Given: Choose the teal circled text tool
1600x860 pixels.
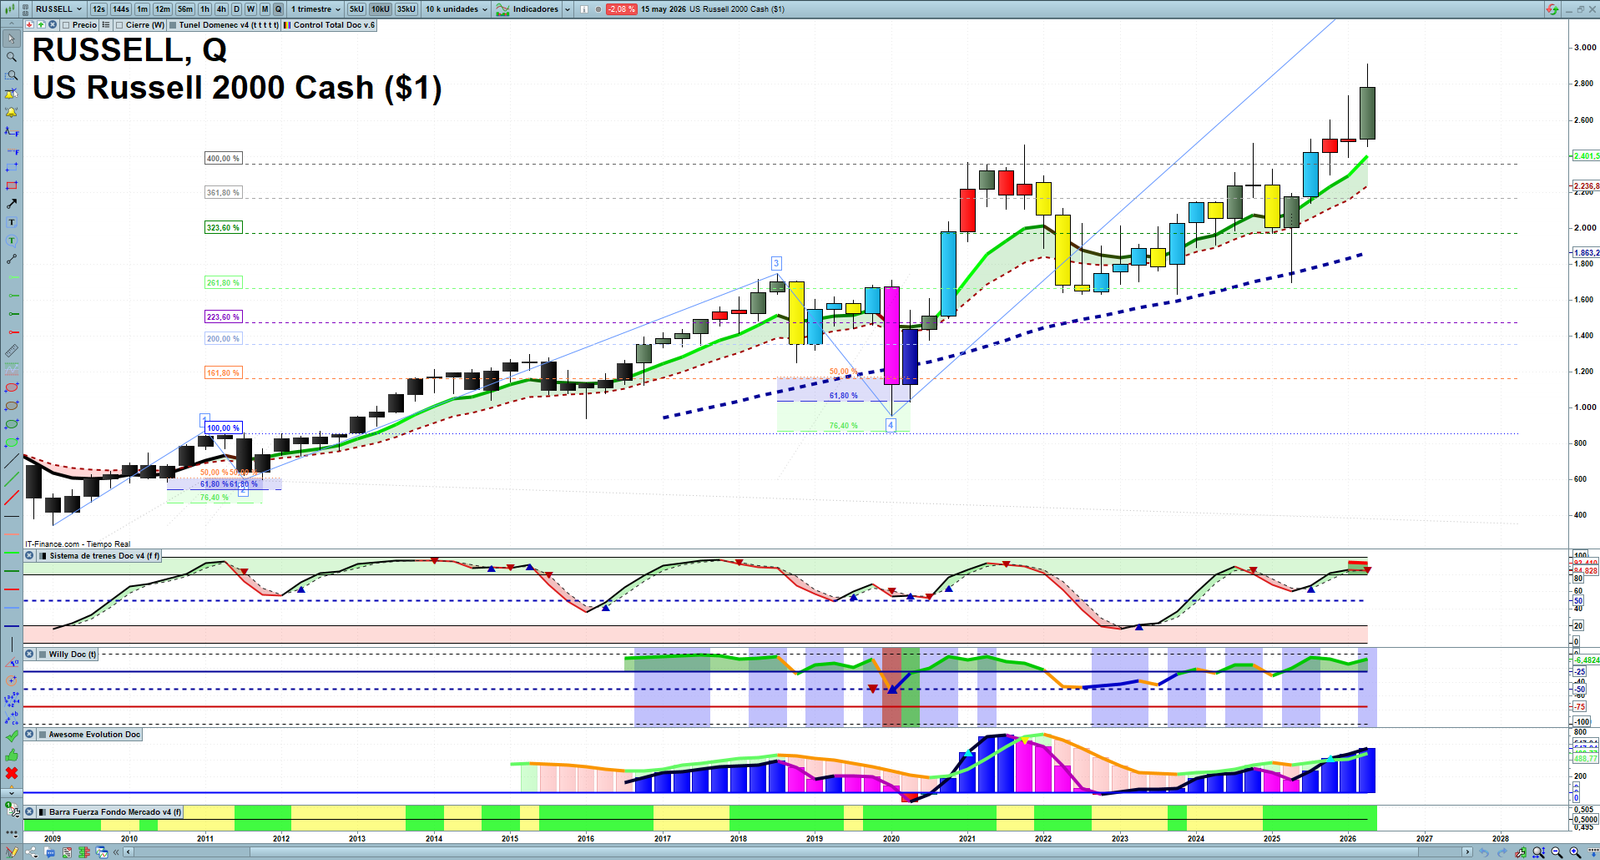Looking at the screenshot, I should pos(11,241).
